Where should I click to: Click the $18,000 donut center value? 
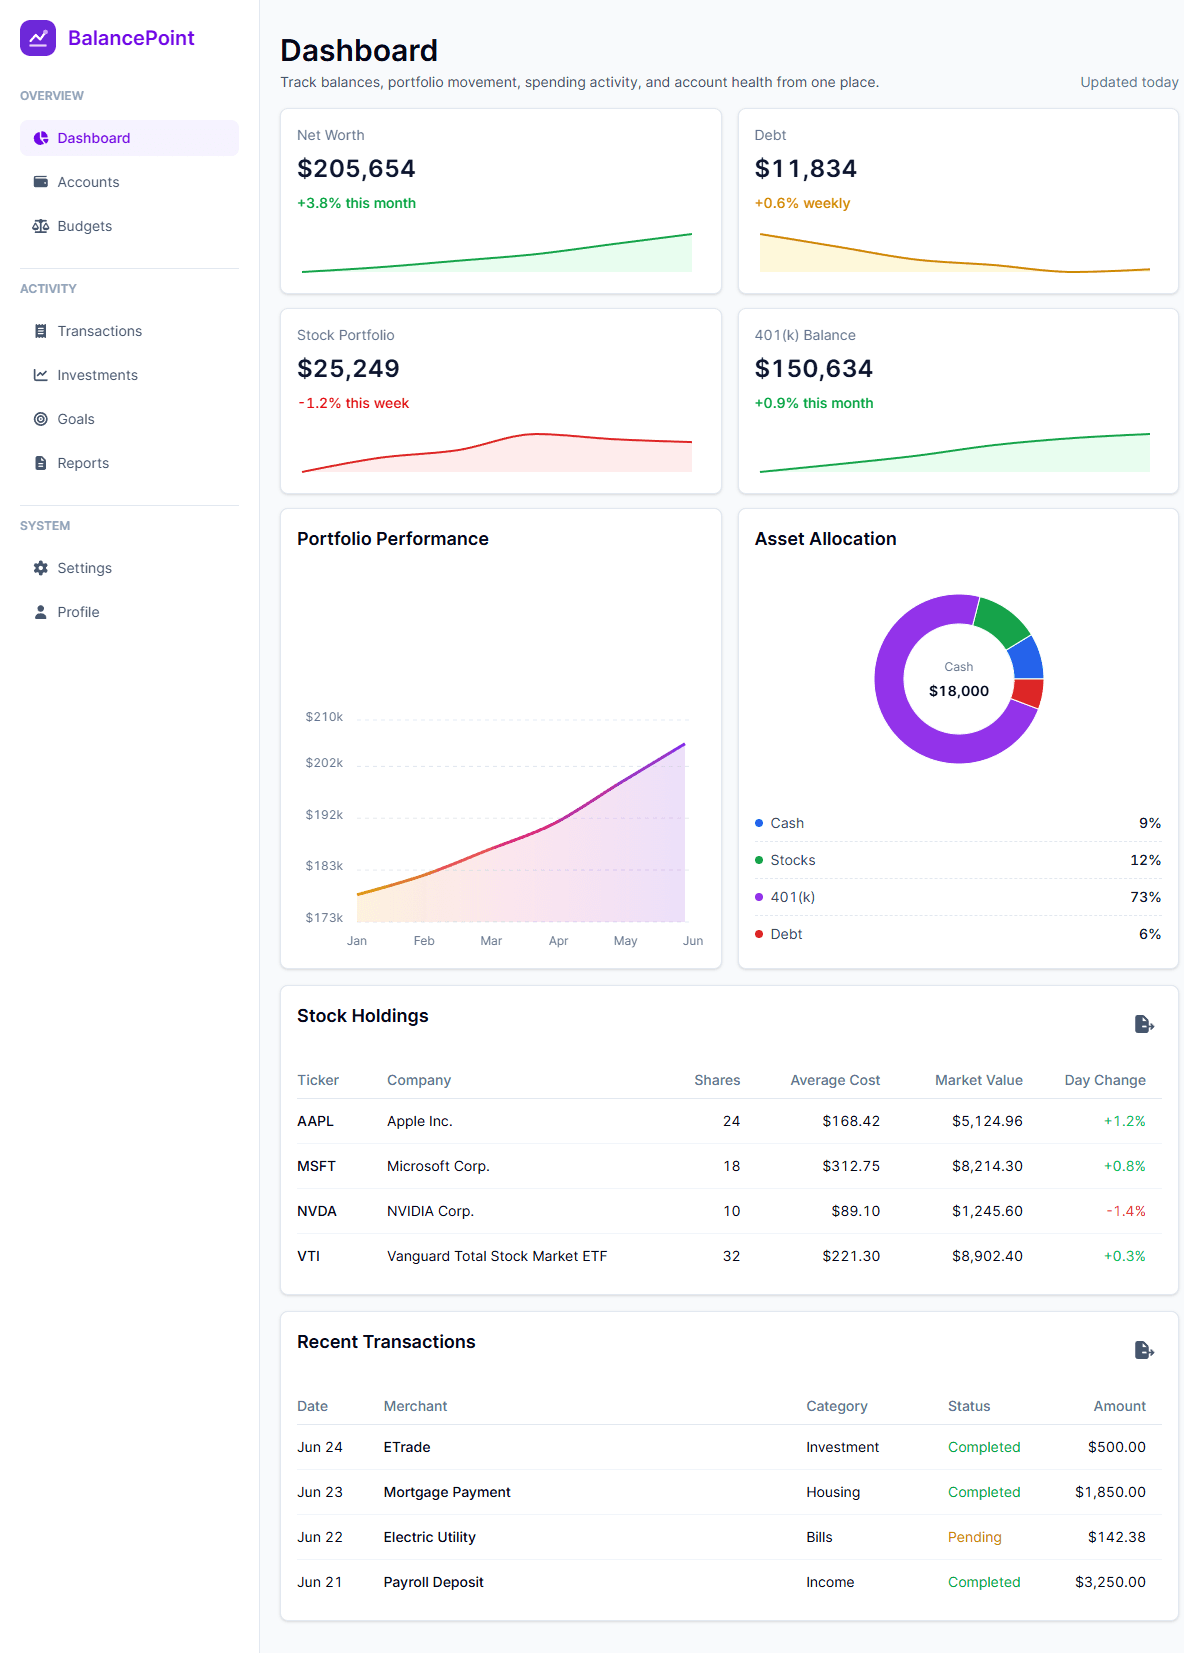[x=959, y=691]
